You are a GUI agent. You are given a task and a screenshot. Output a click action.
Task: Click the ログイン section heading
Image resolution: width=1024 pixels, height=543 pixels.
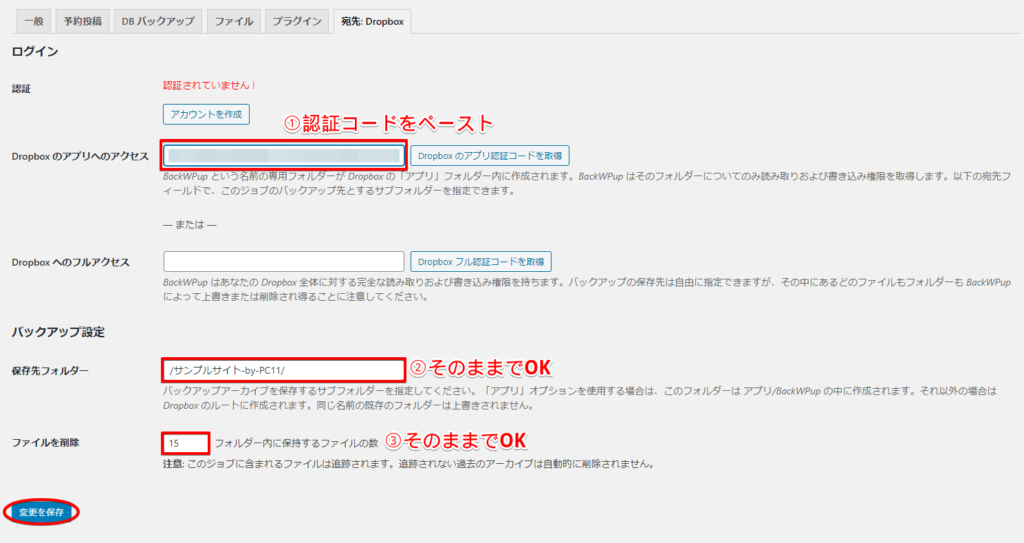click(35, 52)
